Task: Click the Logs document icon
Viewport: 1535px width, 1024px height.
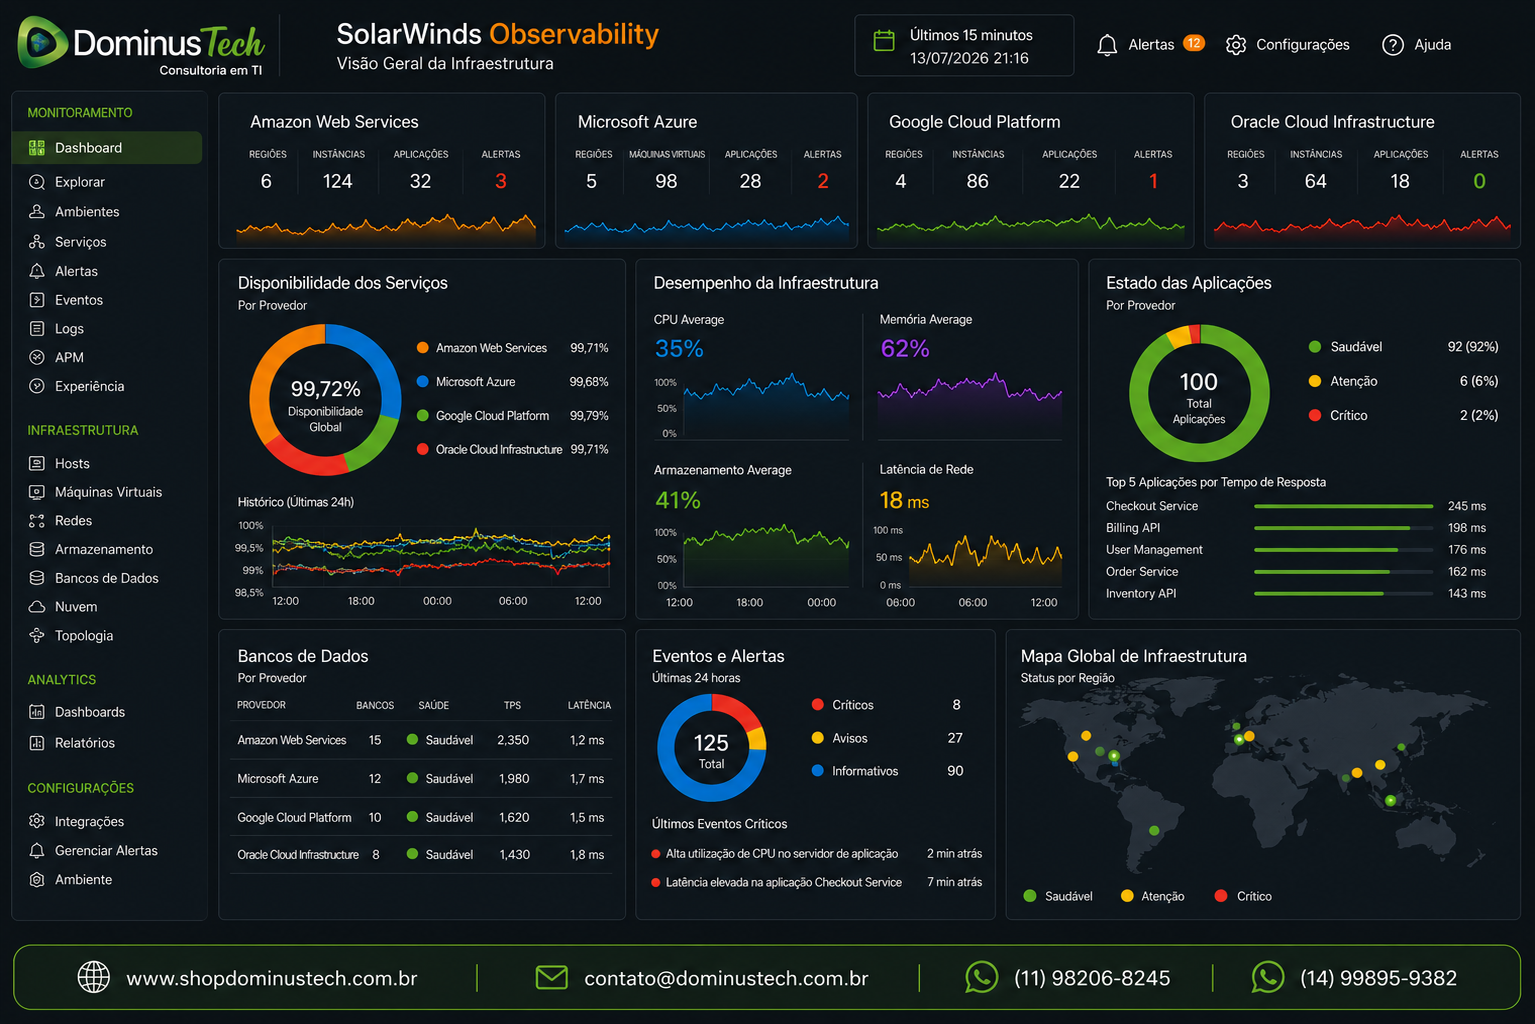Action: coord(37,328)
